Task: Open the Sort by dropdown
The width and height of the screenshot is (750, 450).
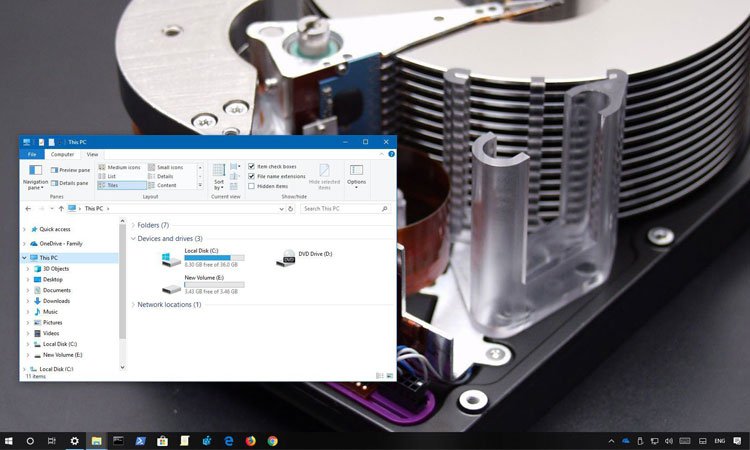Action: point(218,176)
